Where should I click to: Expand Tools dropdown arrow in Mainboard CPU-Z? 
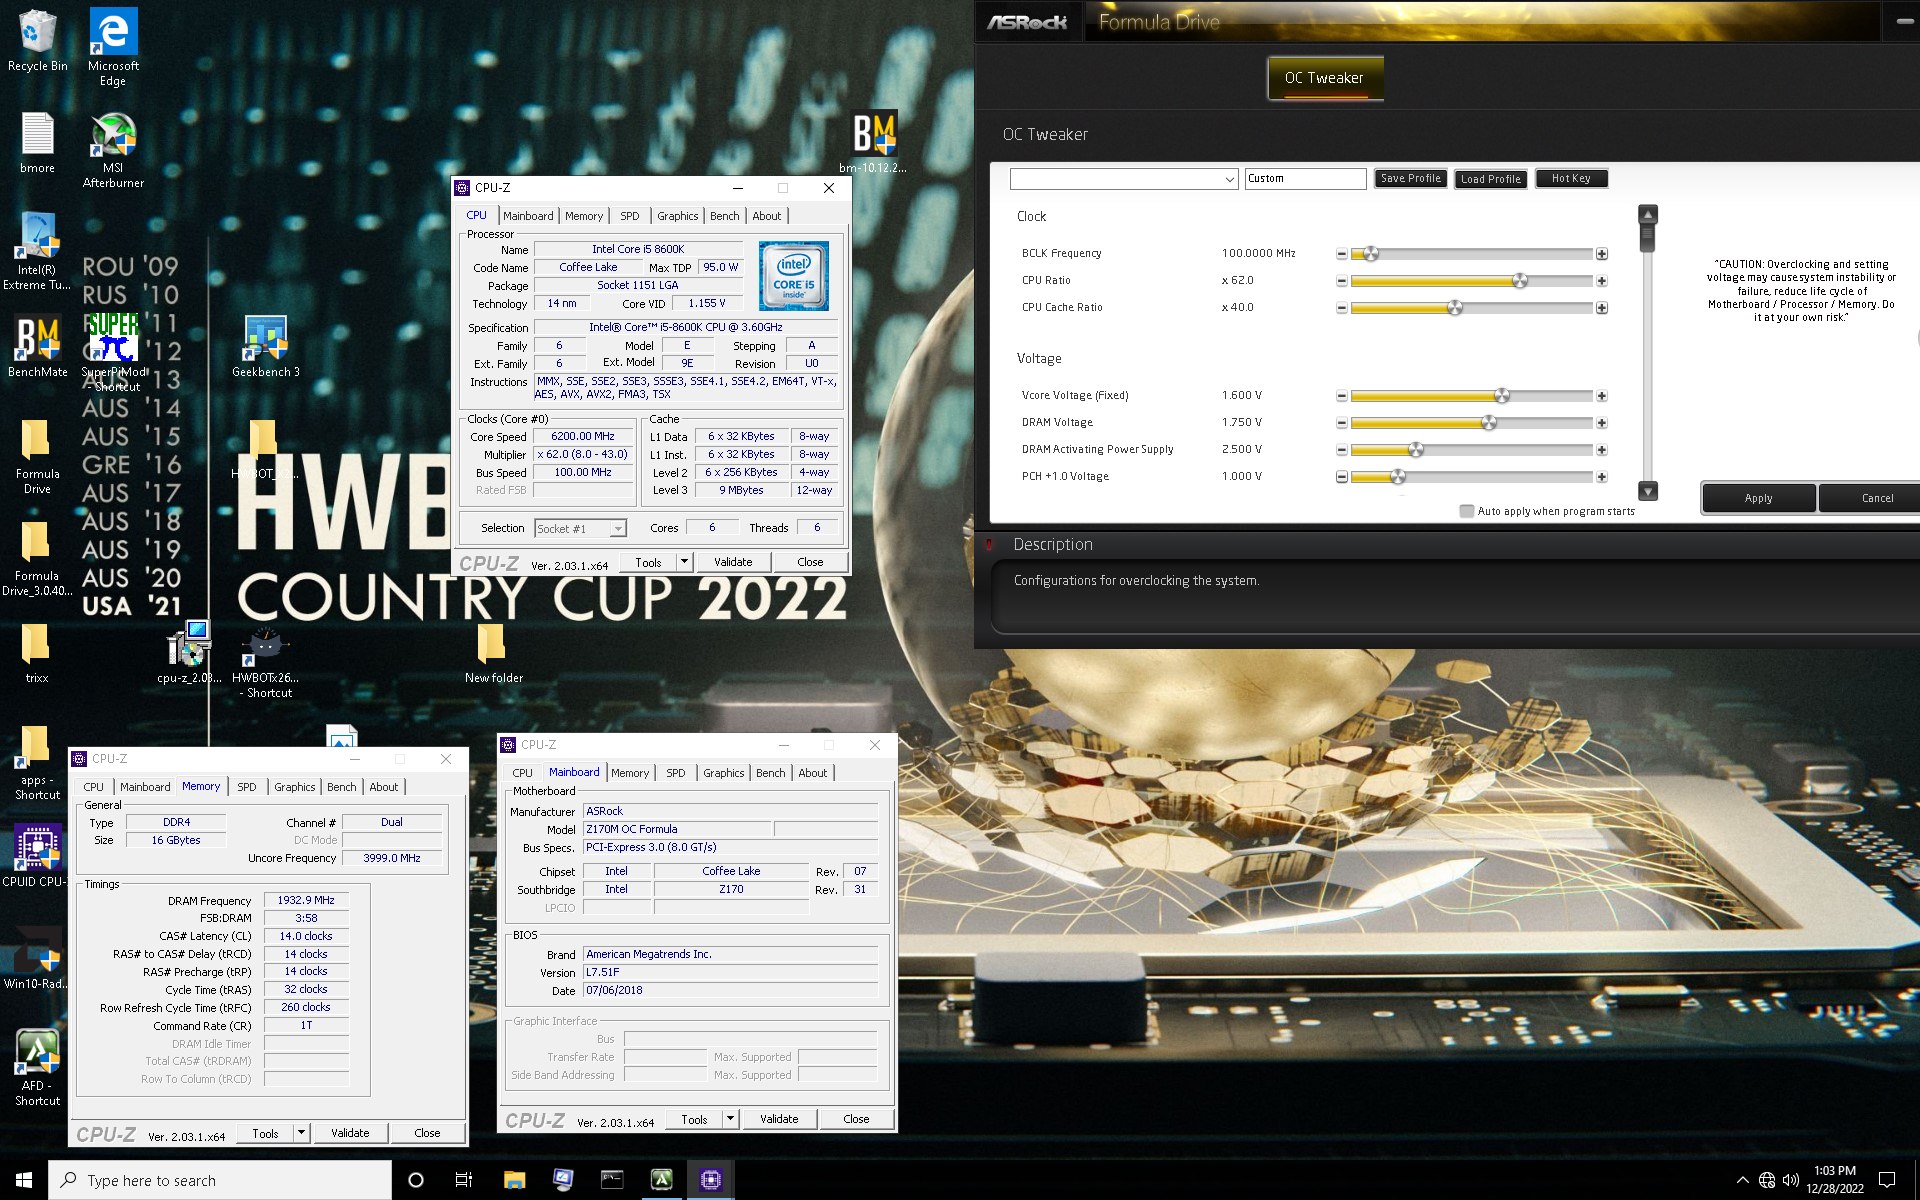731,1118
